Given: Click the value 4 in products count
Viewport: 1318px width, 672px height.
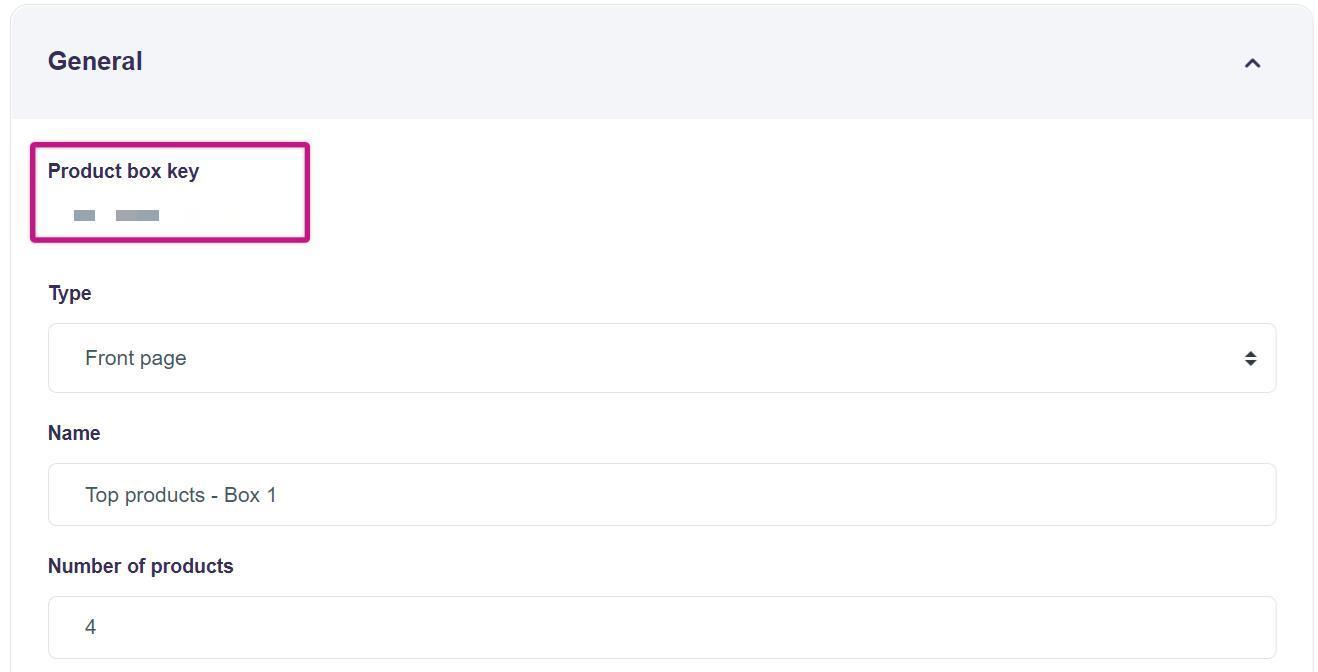Looking at the screenshot, I should click(x=90, y=627).
